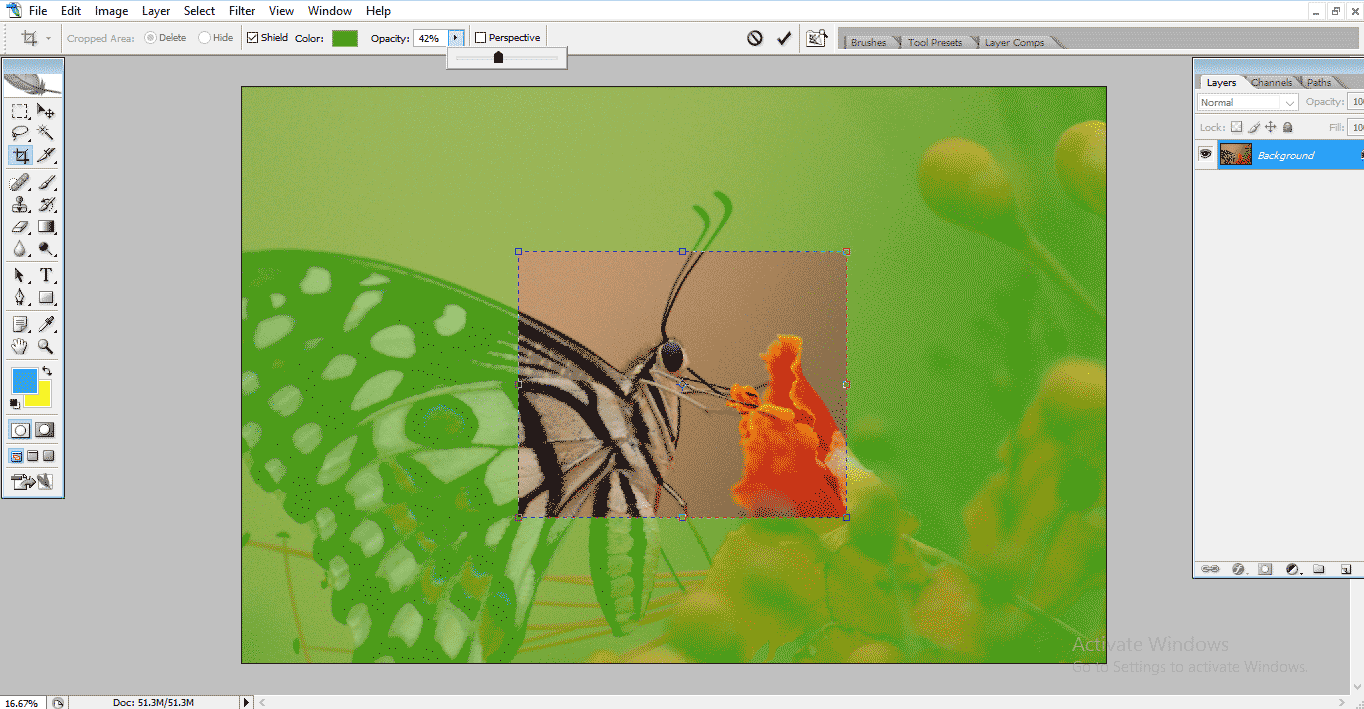Select the Blur tool
Viewport: 1364px width, 709px height.
click(20, 249)
